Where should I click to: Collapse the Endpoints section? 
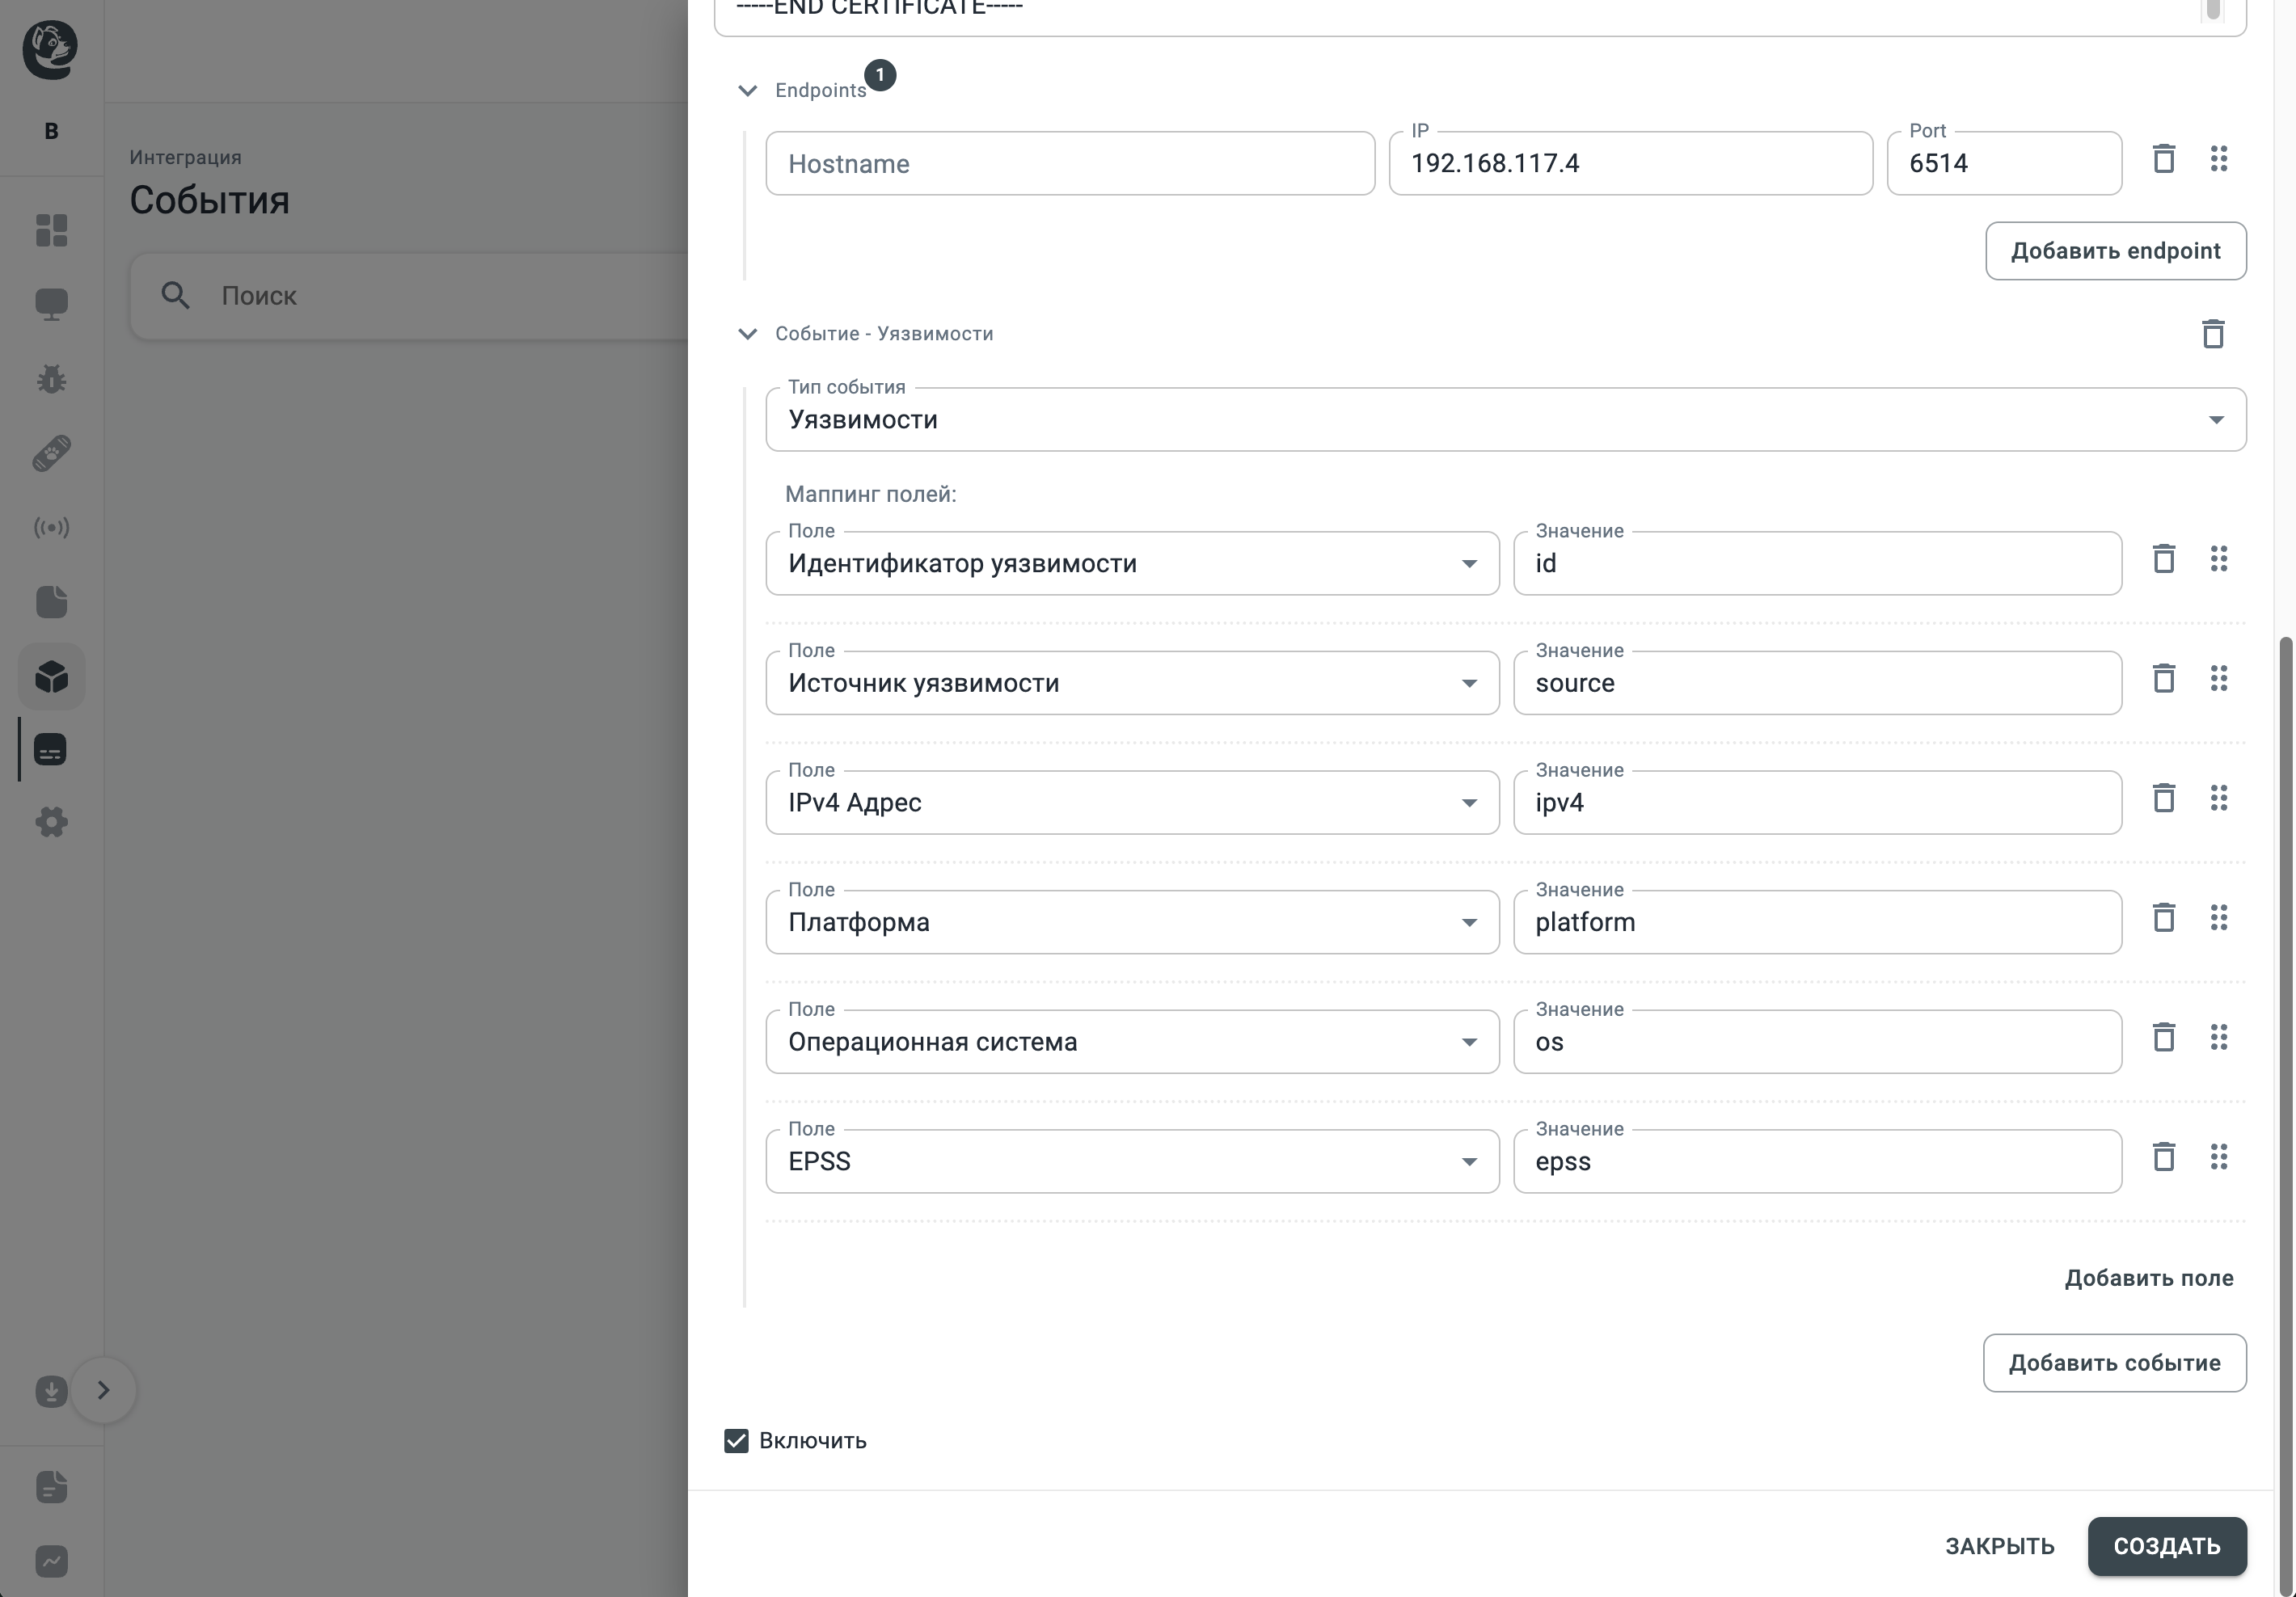747,91
